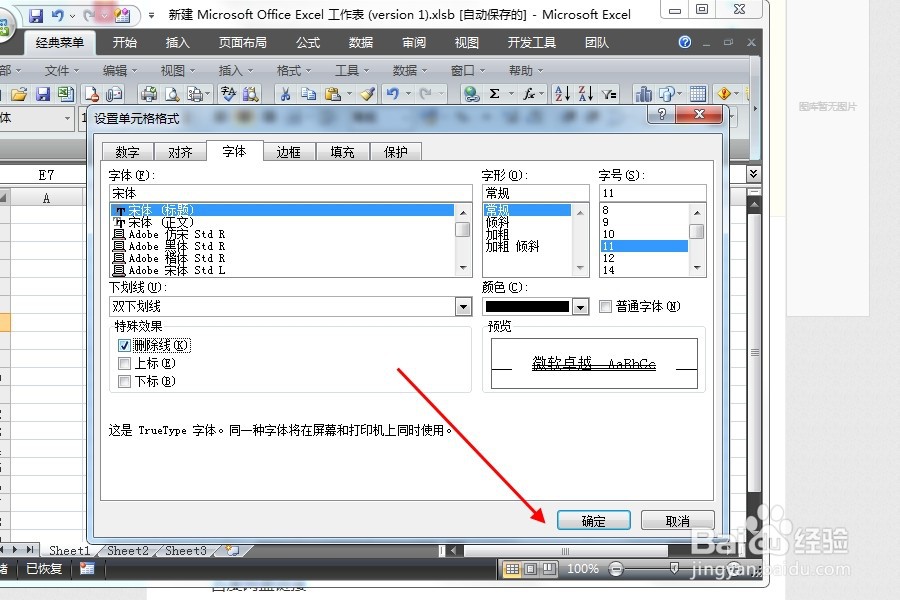Switch to Normal view in the status bar
The height and width of the screenshot is (600, 900).
point(512,569)
